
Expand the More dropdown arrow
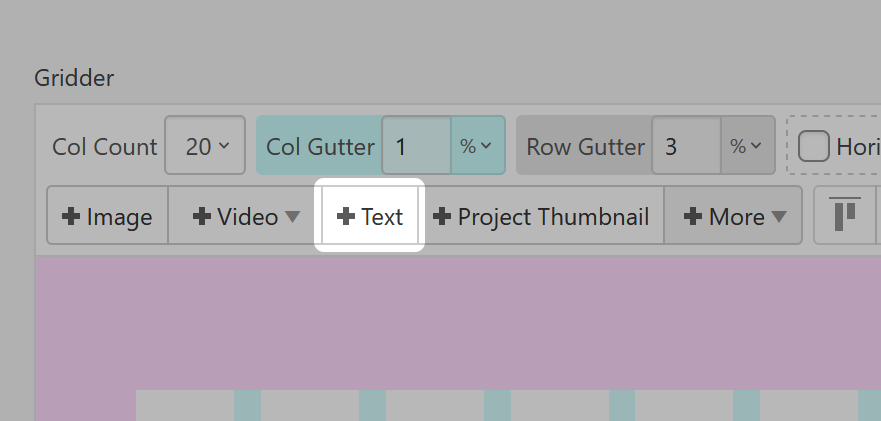coord(779,217)
